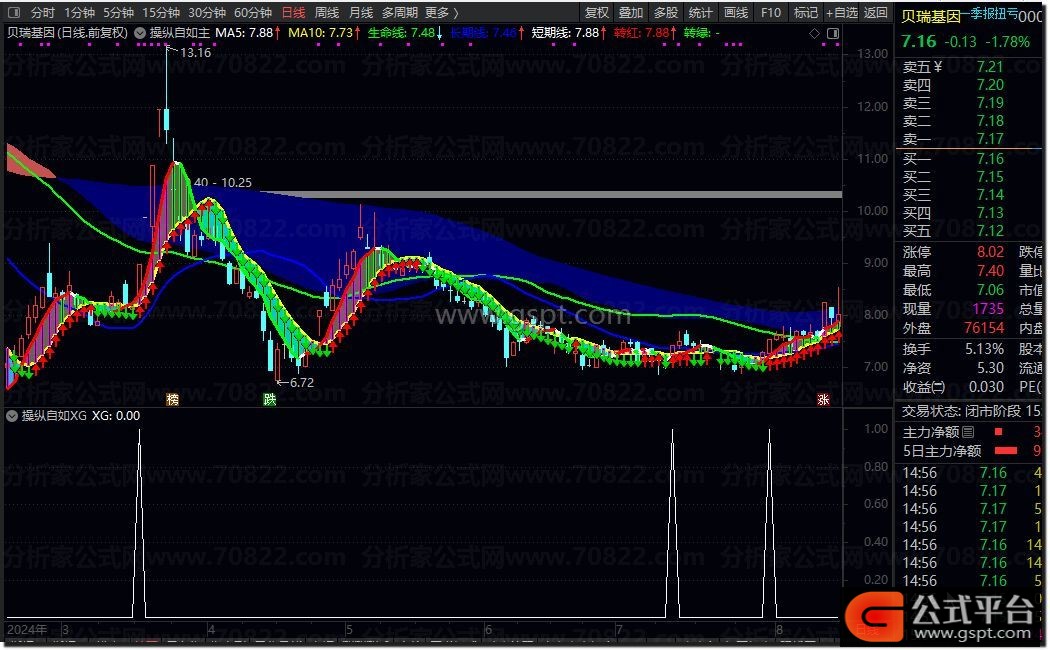The width and height of the screenshot is (1050, 650).
Task: Click the 贝瑞基因 stock name in quote panel
Action: pos(931,16)
